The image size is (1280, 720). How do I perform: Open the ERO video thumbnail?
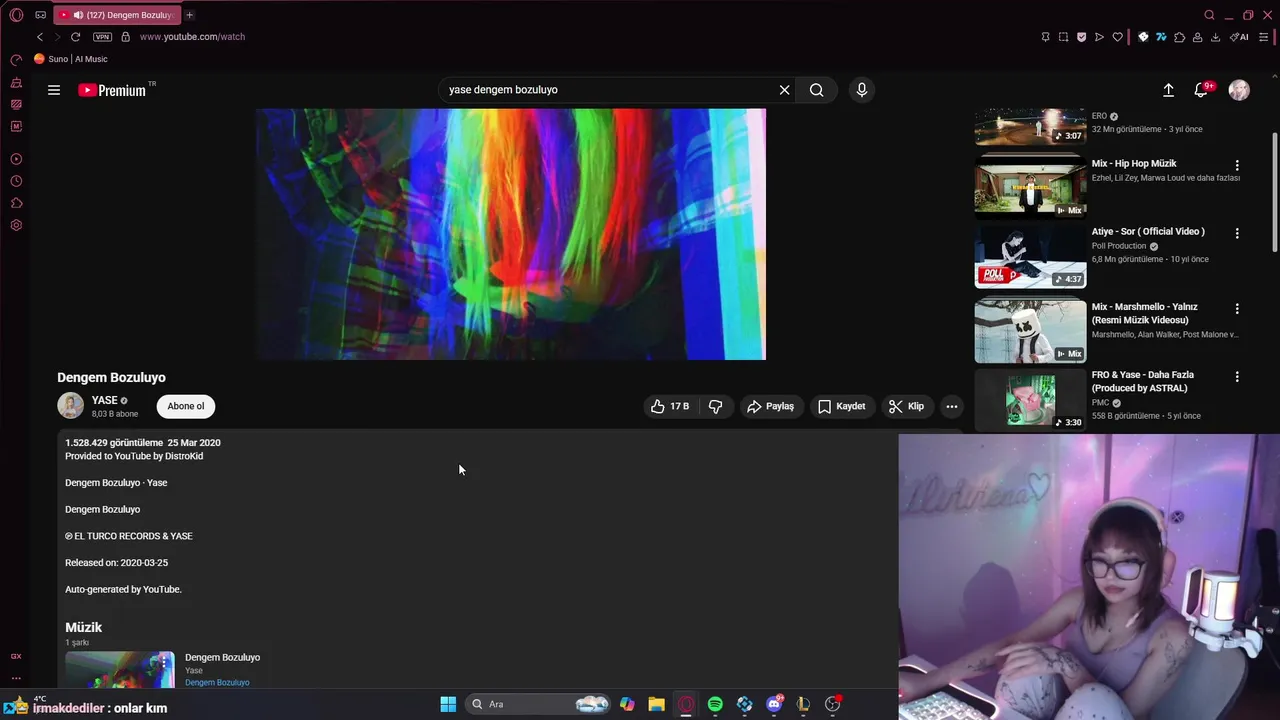pos(1030,127)
